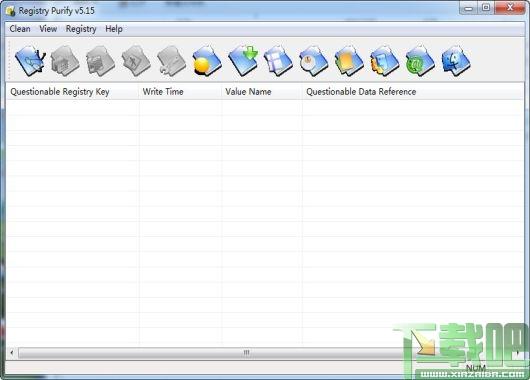Click the folder icon with green @ symbol
Image resolution: width=530 pixels, height=380 pixels.
click(x=420, y=61)
